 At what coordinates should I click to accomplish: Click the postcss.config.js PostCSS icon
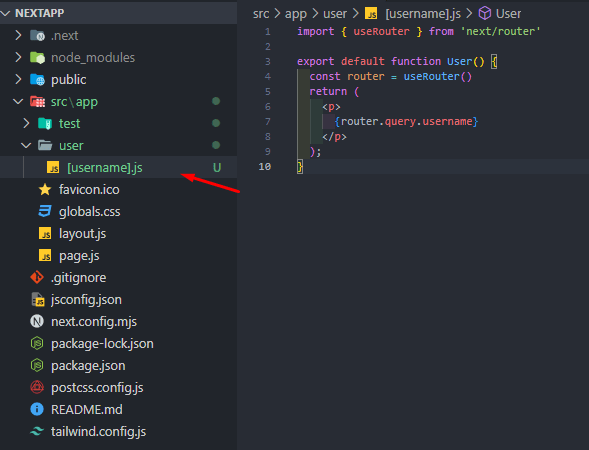(37, 387)
